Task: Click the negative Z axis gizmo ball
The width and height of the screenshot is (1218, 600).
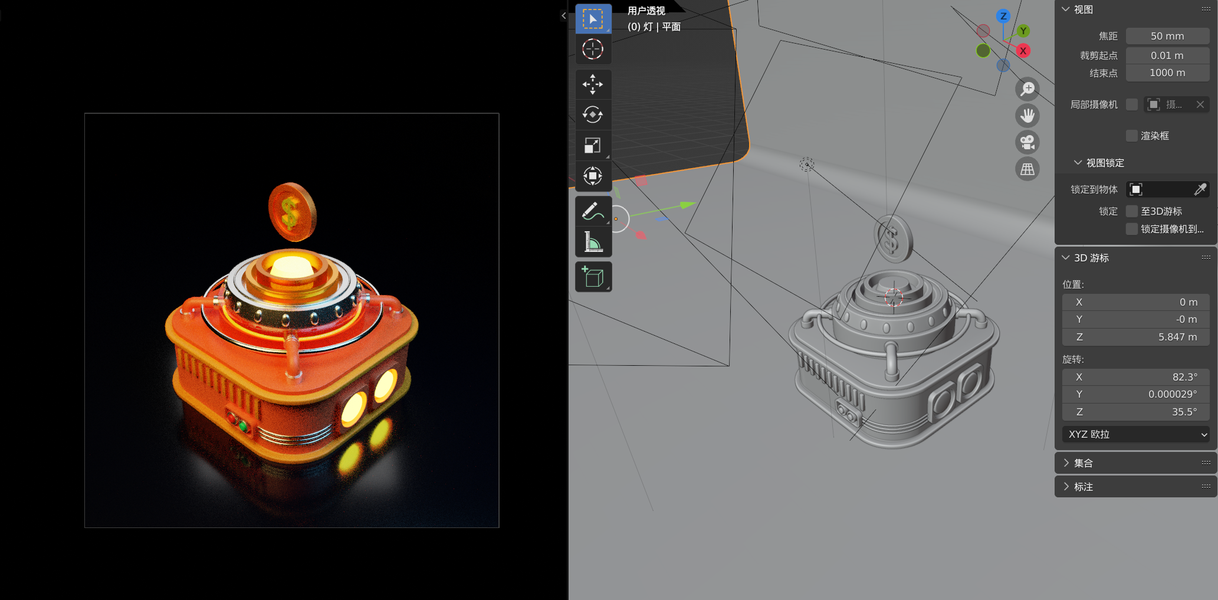Action: [1003, 65]
